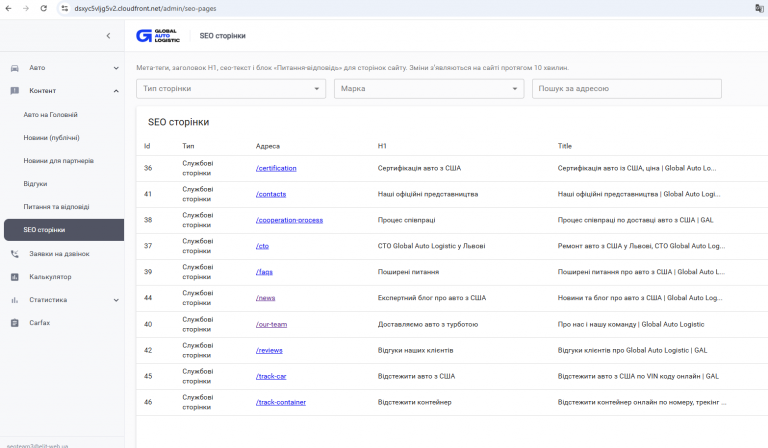Viewport: 768px width, 448px height.
Task: Click the Title column header
Action: (x=564, y=146)
